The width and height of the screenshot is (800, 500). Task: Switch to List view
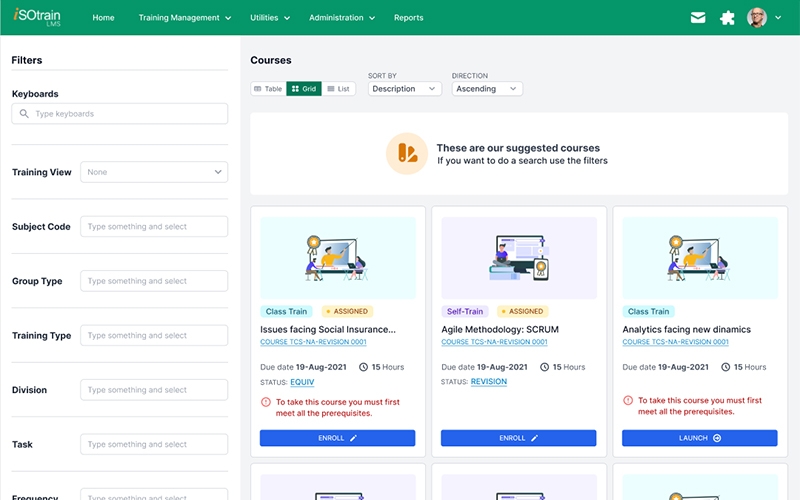[339, 89]
